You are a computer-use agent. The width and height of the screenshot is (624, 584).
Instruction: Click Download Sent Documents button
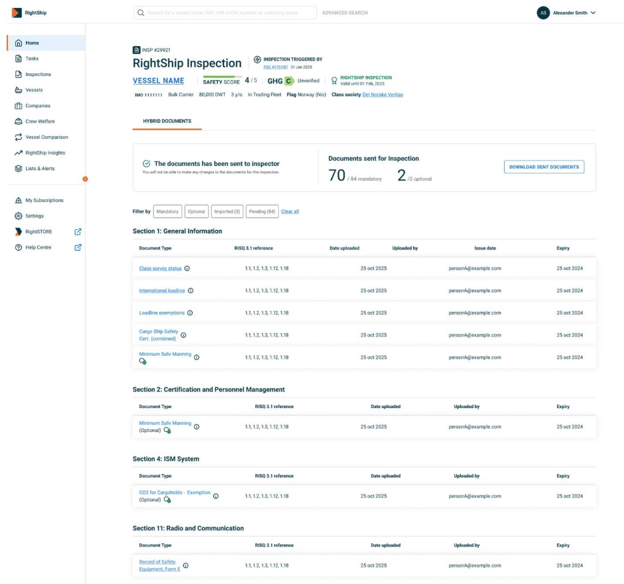pos(544,167)
